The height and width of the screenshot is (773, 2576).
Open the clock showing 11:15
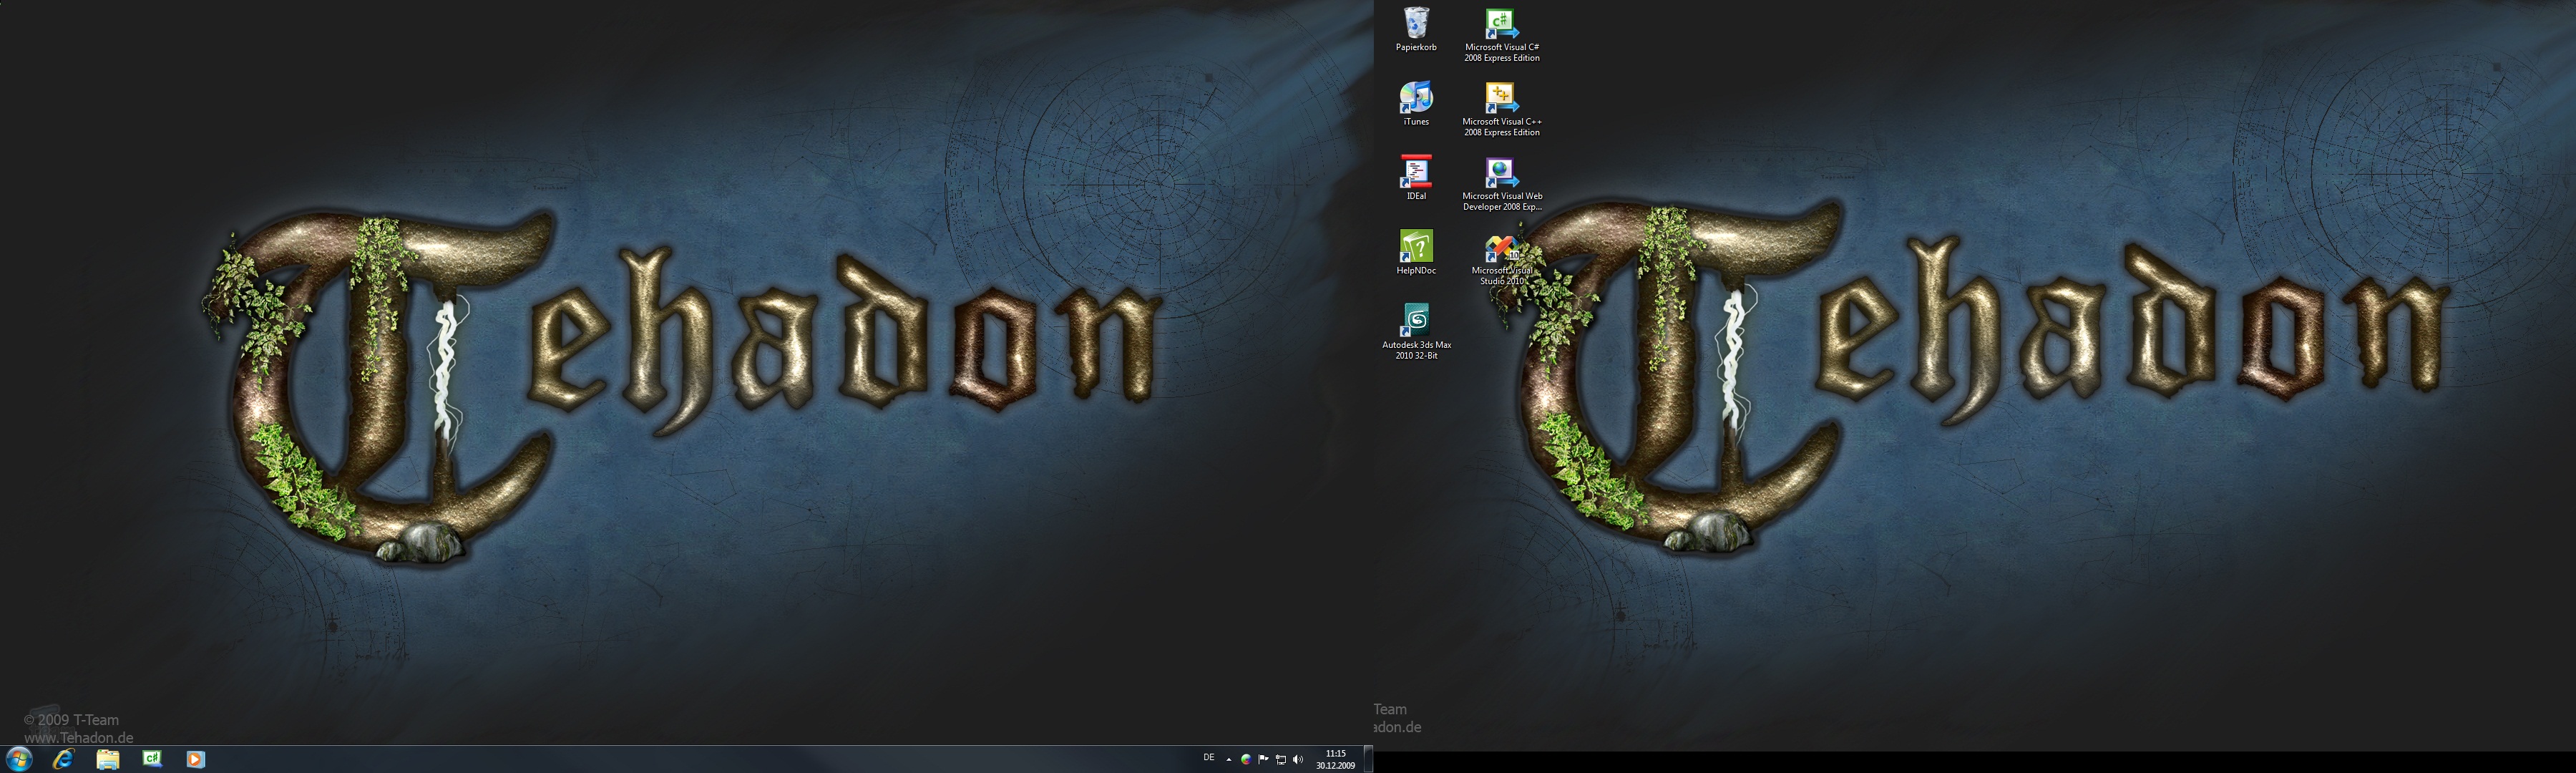(x=1335, y=759)
